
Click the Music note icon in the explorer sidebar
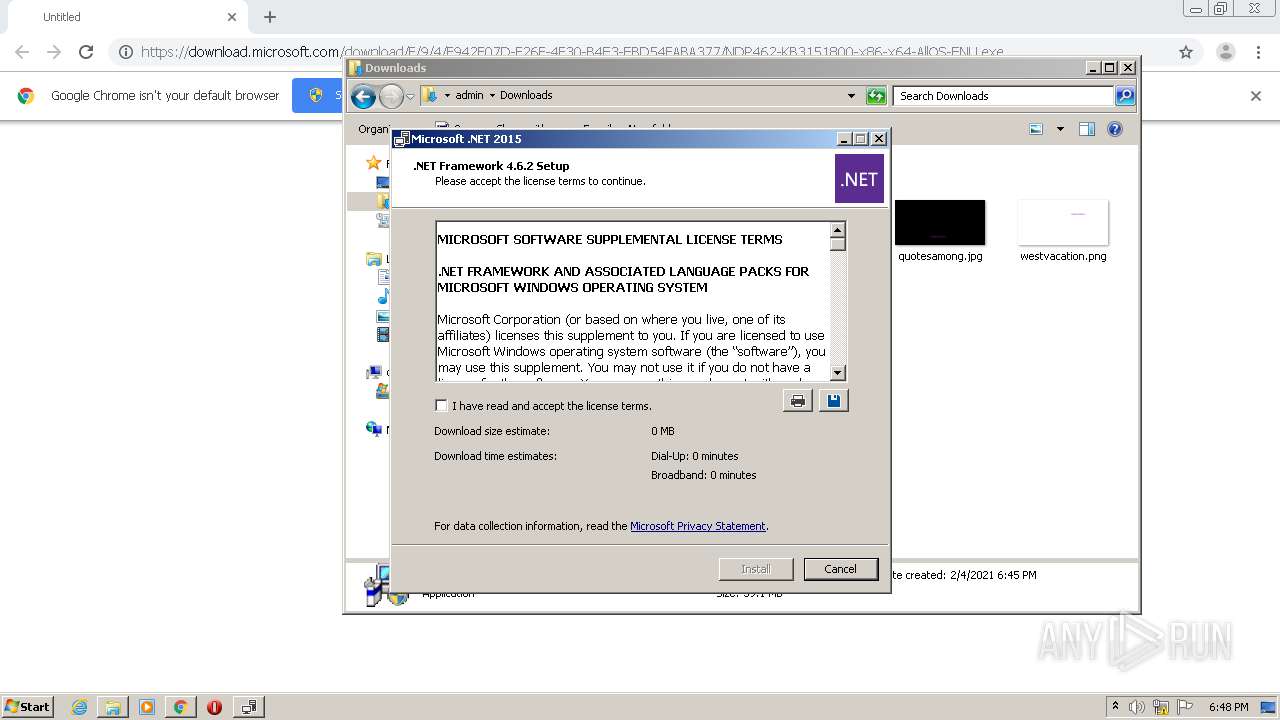pos(383,297)
